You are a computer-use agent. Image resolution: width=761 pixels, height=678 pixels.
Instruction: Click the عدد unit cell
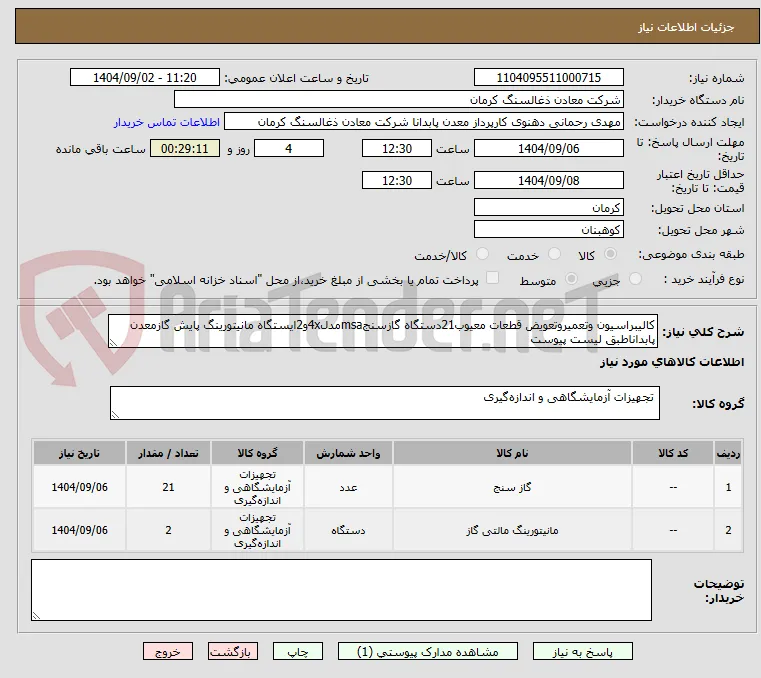[x=348, y=487]
